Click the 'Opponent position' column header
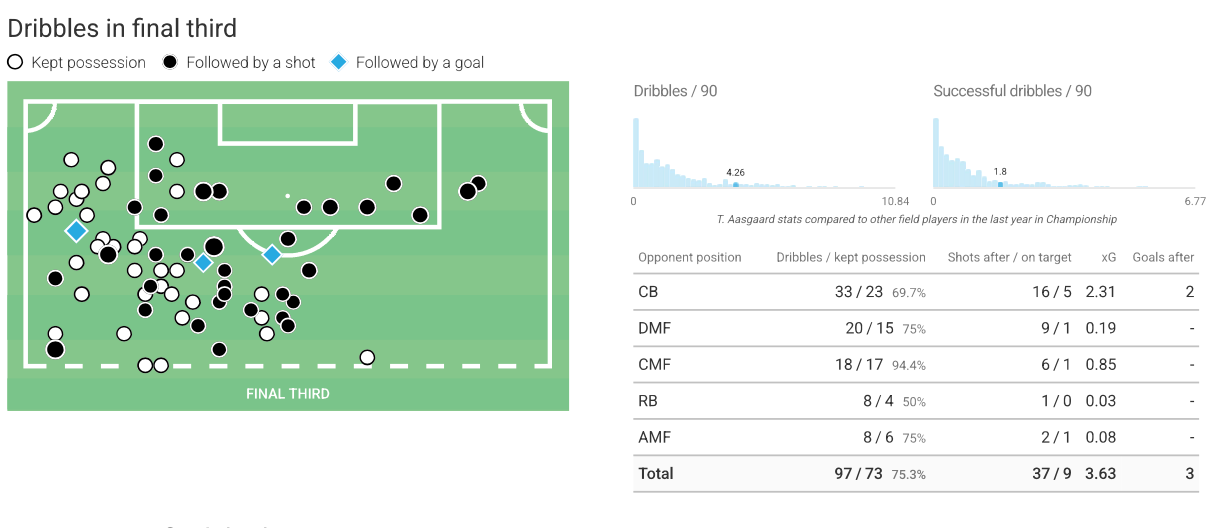1230x528 pixels. tap(690, 257)
